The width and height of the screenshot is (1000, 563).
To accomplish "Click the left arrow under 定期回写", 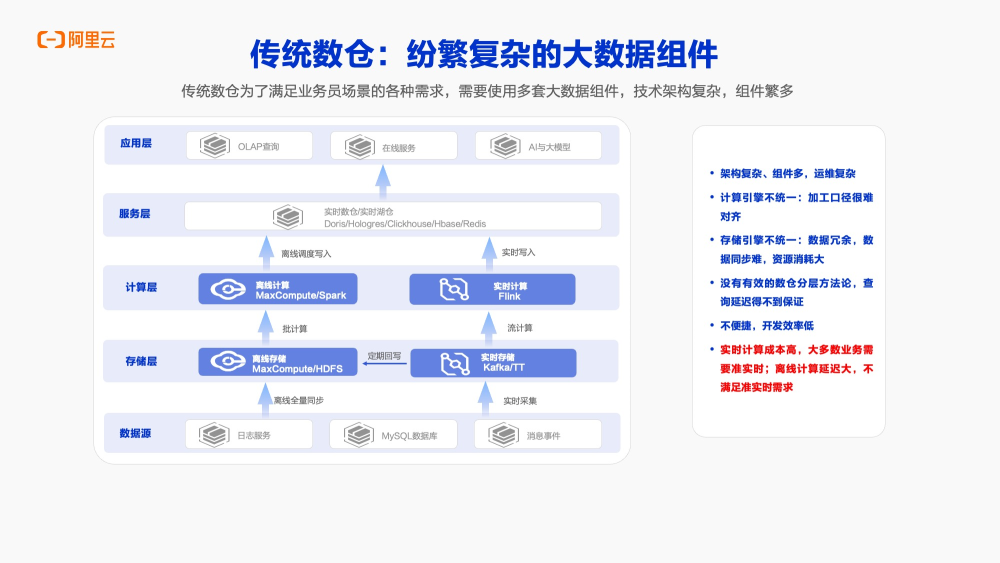I will [x=385, y=363].
